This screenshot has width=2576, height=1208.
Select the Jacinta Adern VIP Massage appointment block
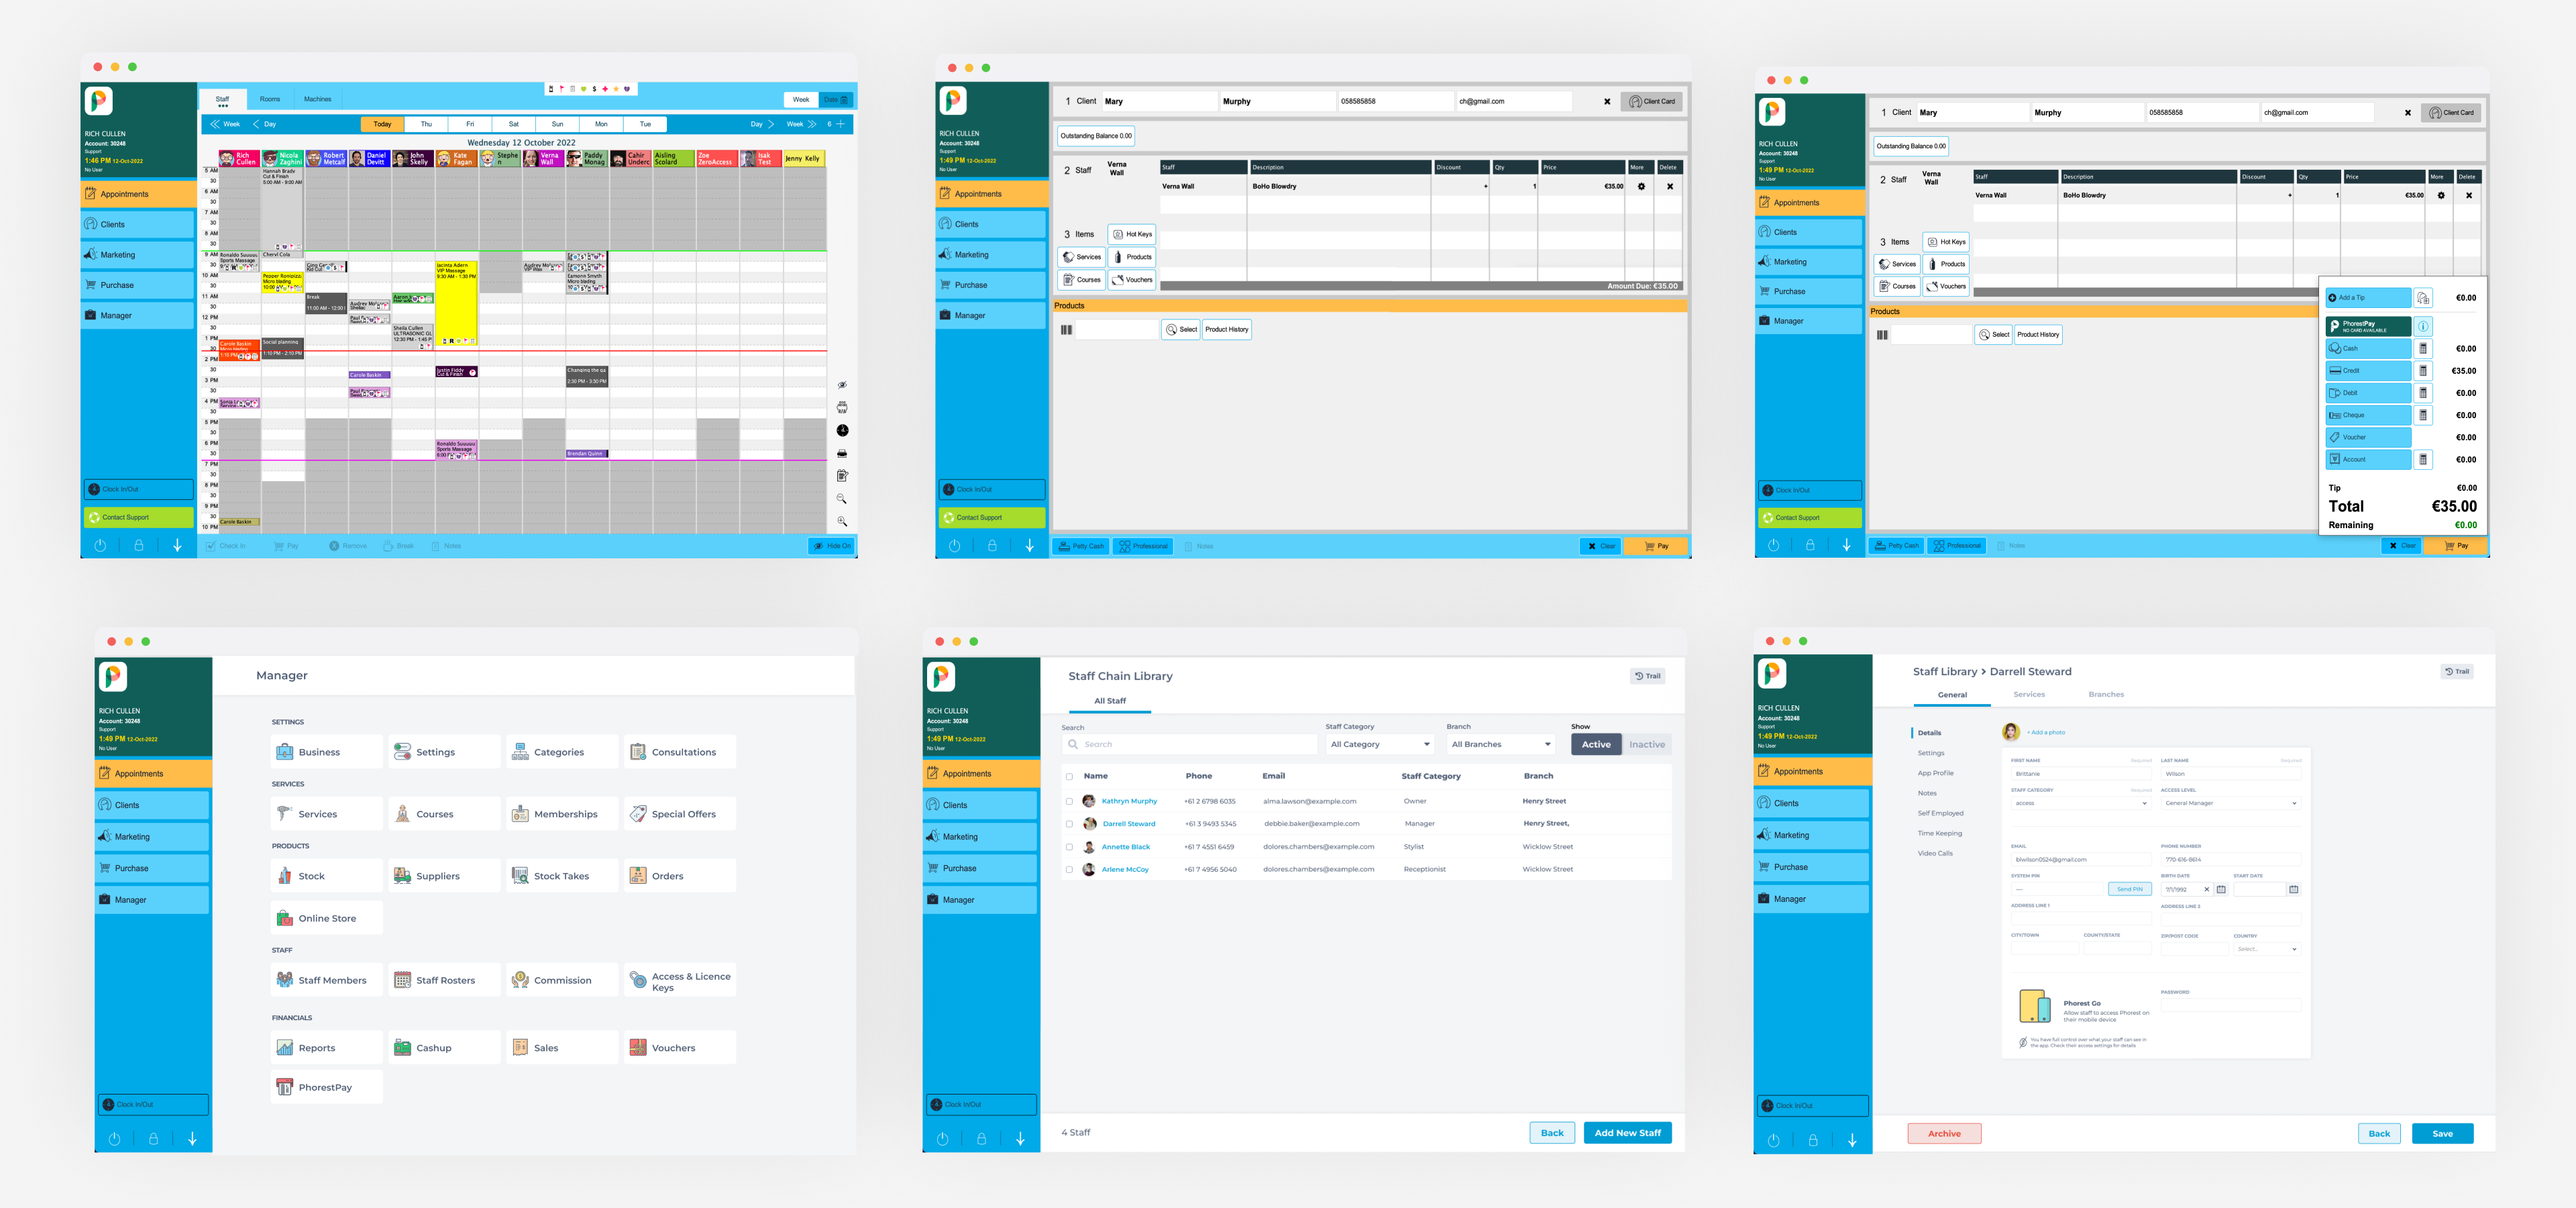click(456, 304)
